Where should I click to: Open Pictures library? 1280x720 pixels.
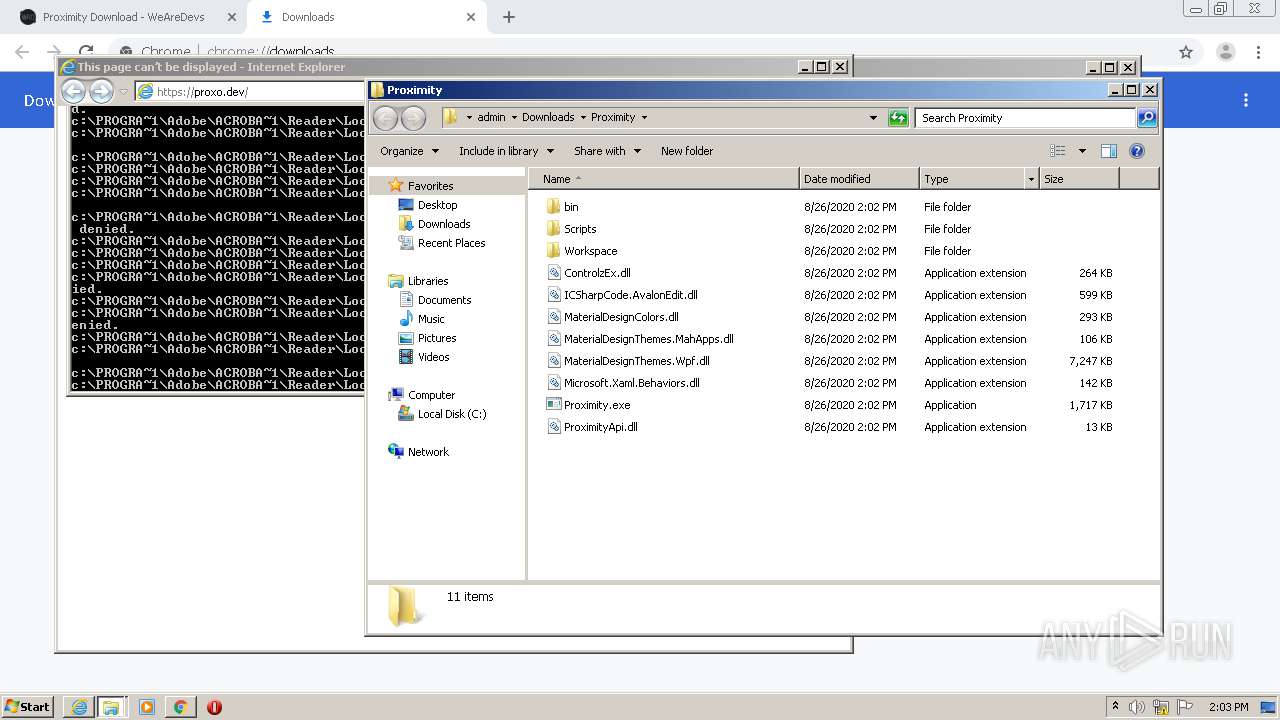click(x=437, y=338)
